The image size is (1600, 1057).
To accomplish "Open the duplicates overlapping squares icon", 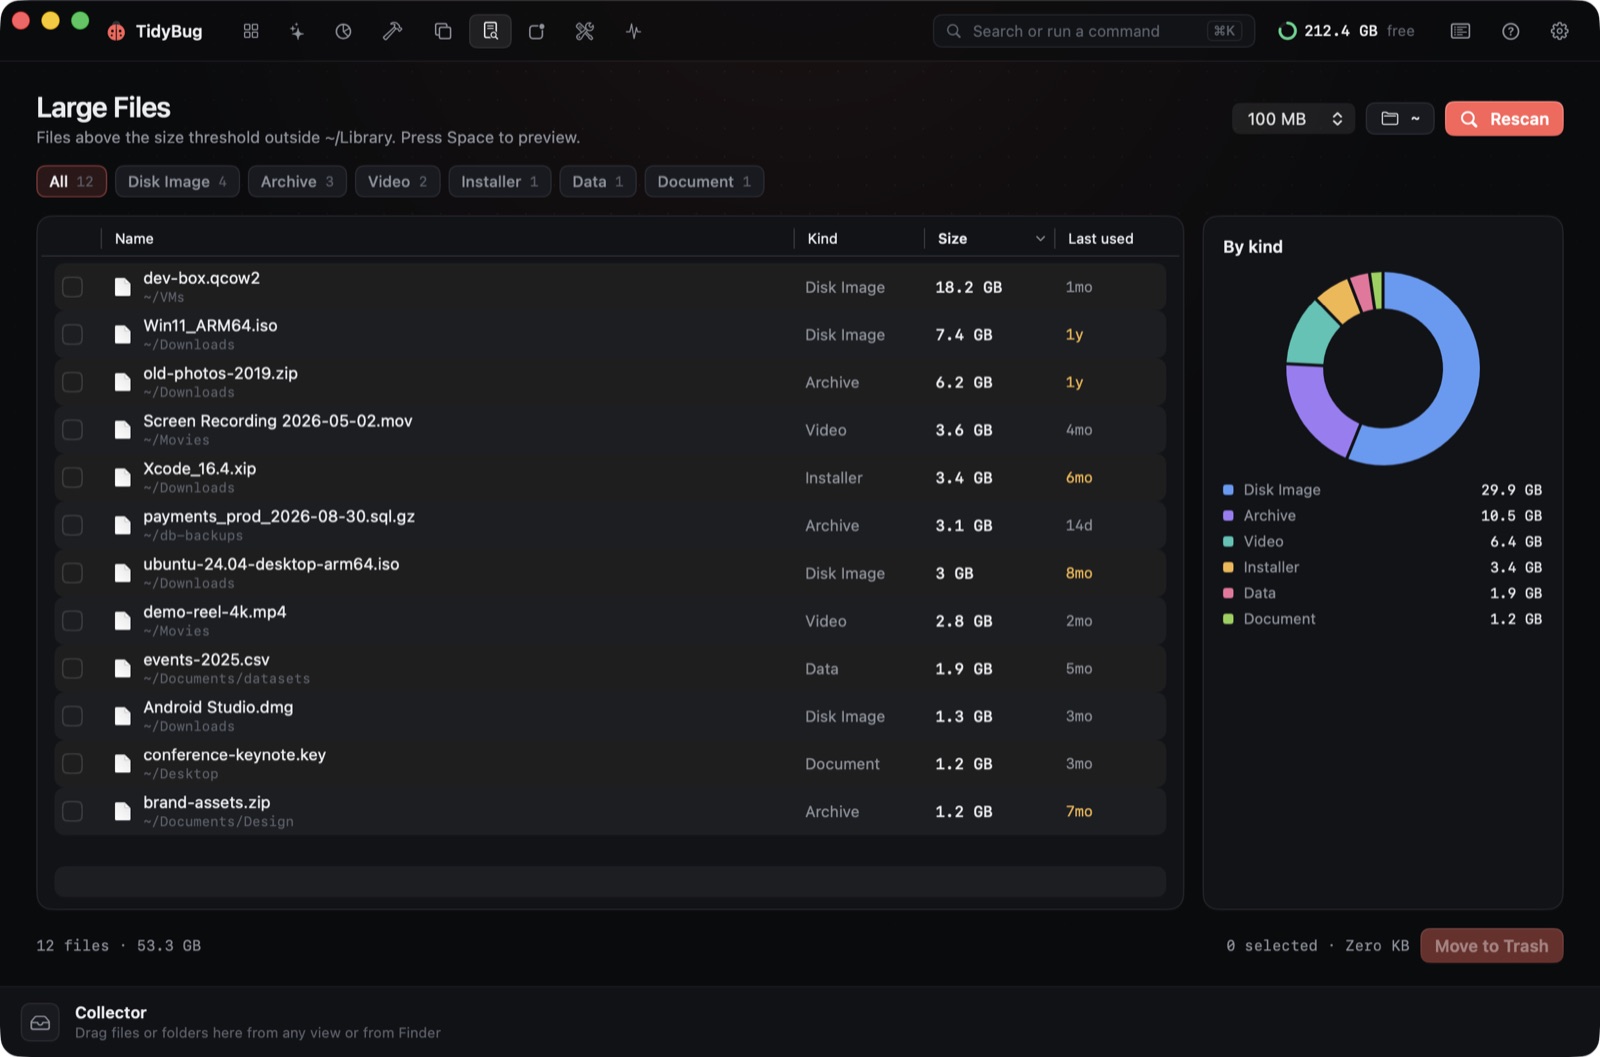I will [442, 31].
